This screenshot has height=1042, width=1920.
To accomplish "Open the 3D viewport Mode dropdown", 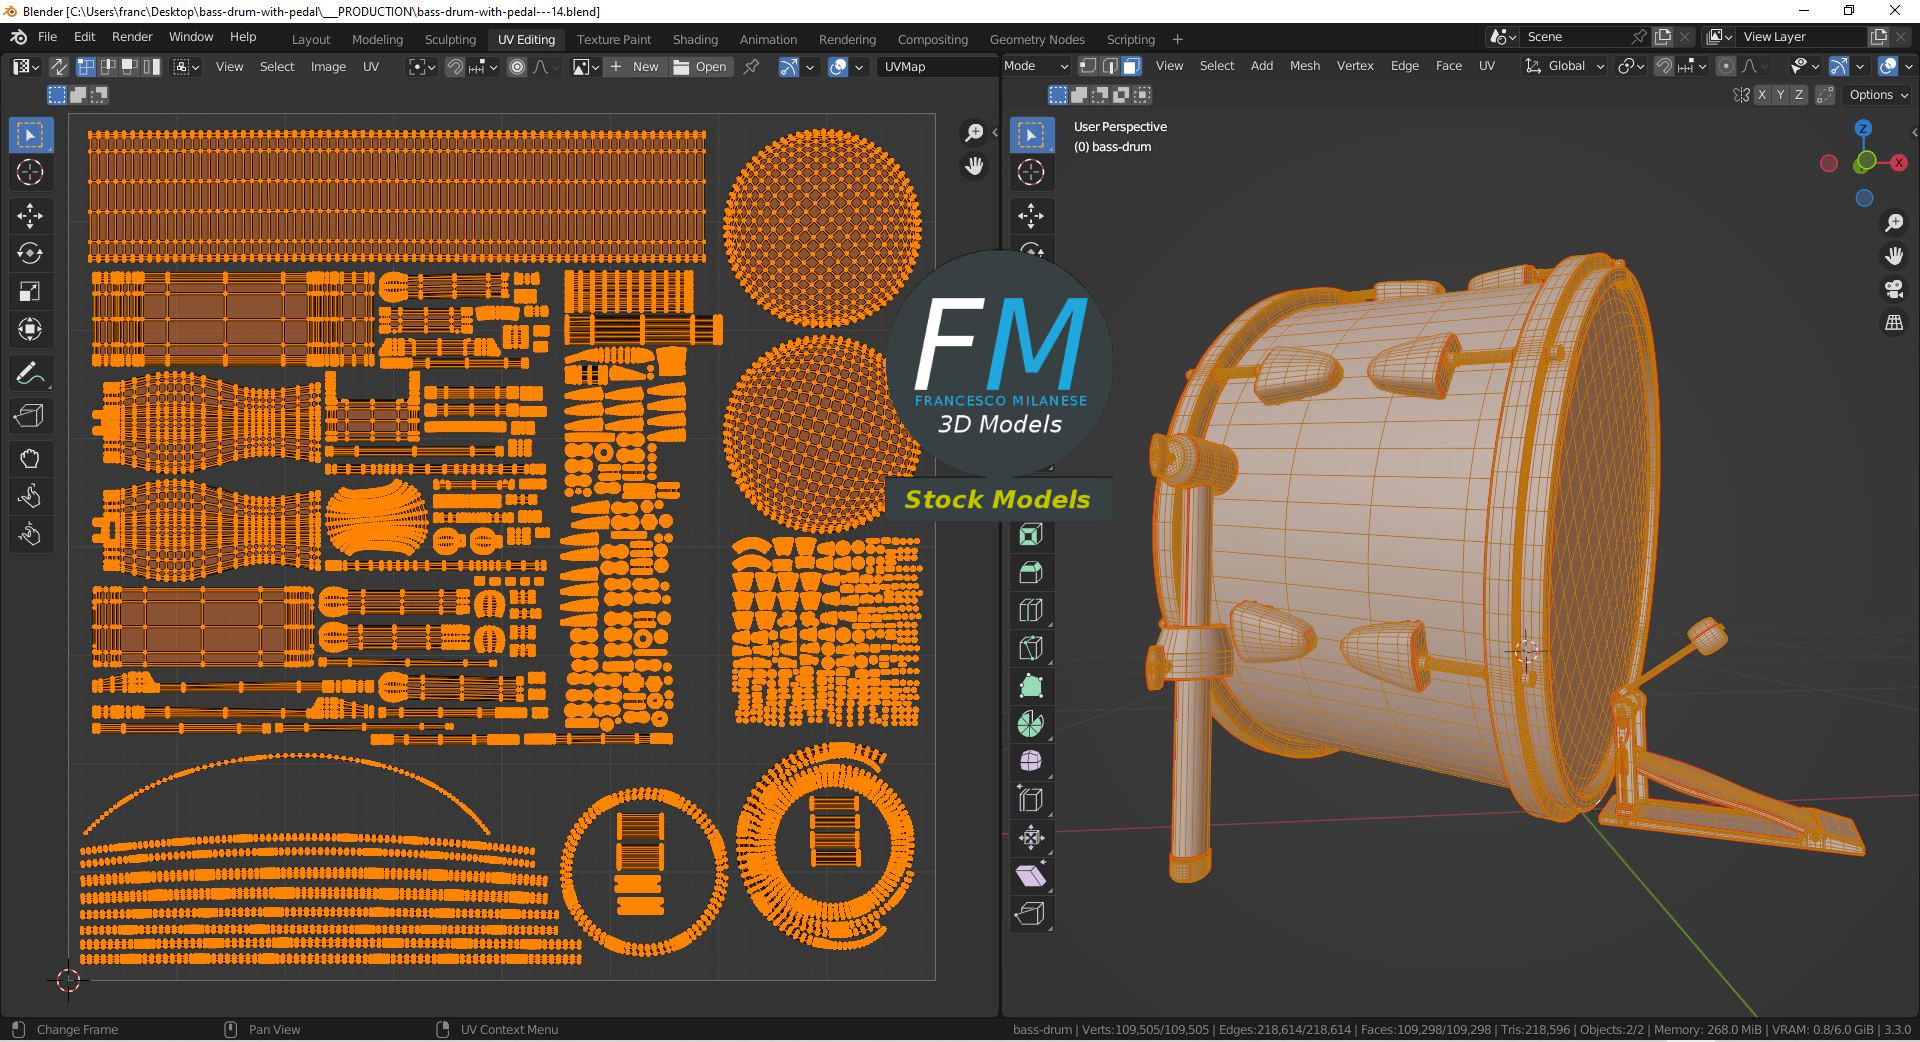I will tap(1036, 66).
